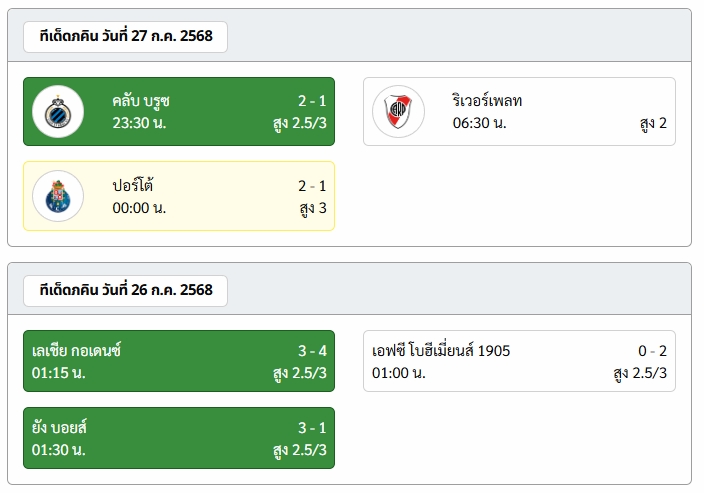Click the 3 - 4 score result
The height and width of the screenshot is (493, 704).
(x=312, y=351)
